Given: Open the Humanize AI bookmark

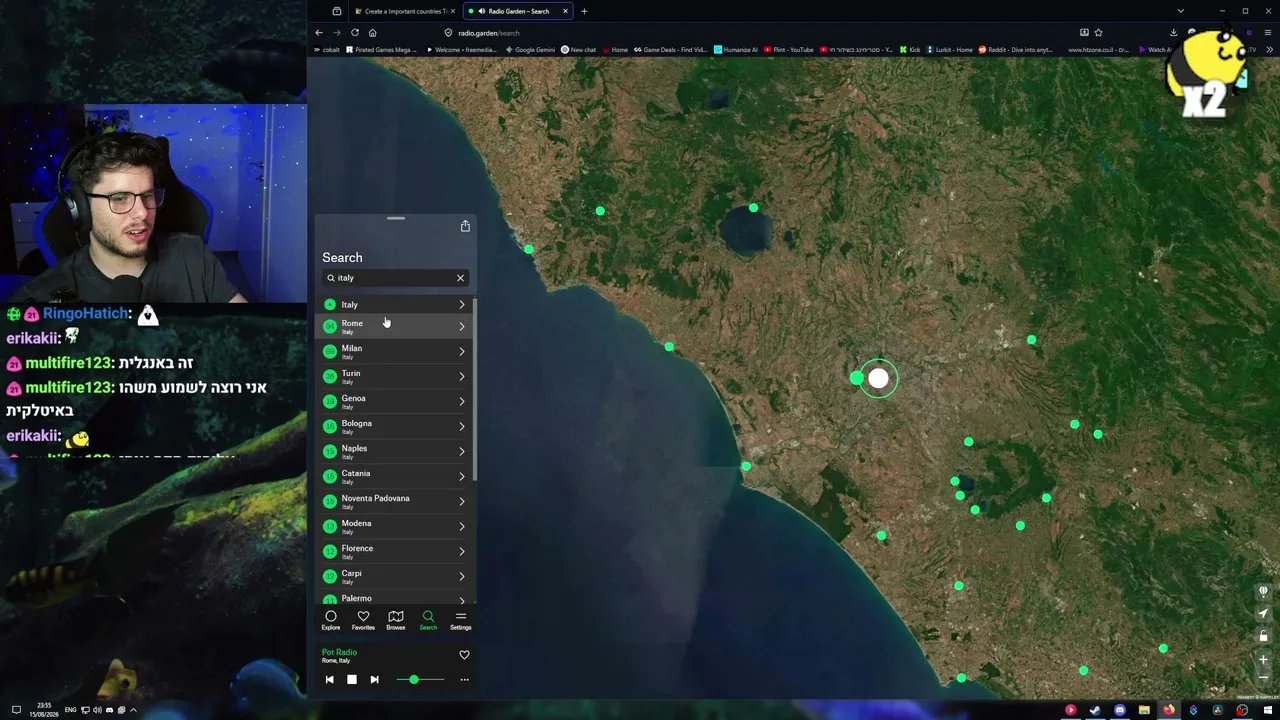Looking at the screenshot, I should pos(736,50).
